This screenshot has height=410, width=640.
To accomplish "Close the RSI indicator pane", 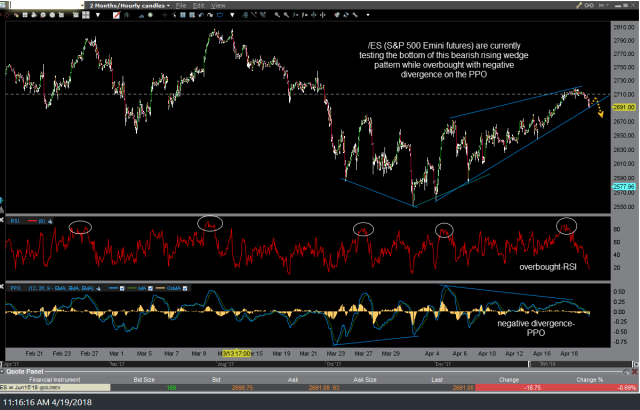I will (x=2, y=221).
